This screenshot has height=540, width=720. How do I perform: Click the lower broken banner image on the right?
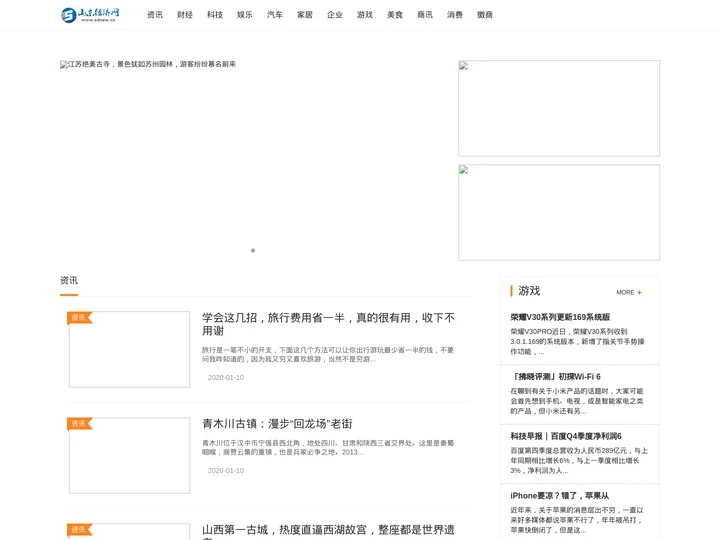click(x=559, y=212)
